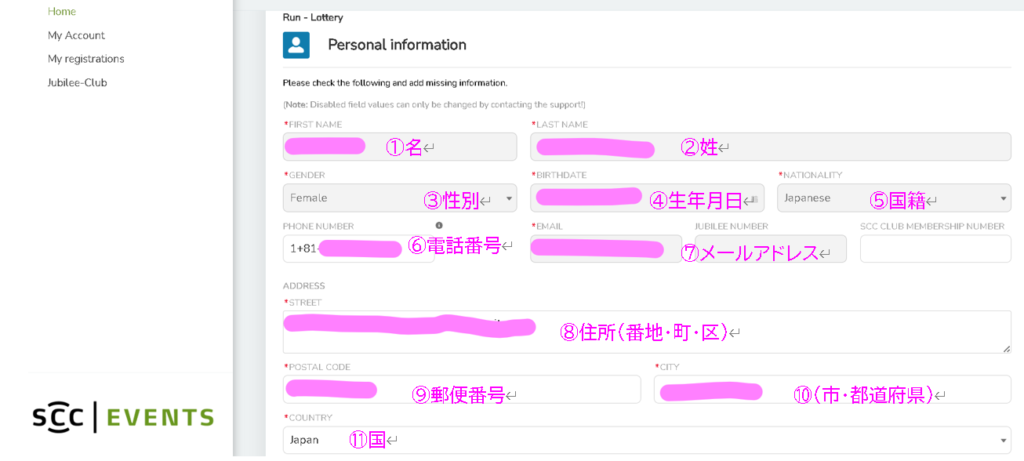Image resolution: width=1024 pixels, height=461 pixels.
Task: Click the SCC Club Membership Number field
Action: coord(934,249)
